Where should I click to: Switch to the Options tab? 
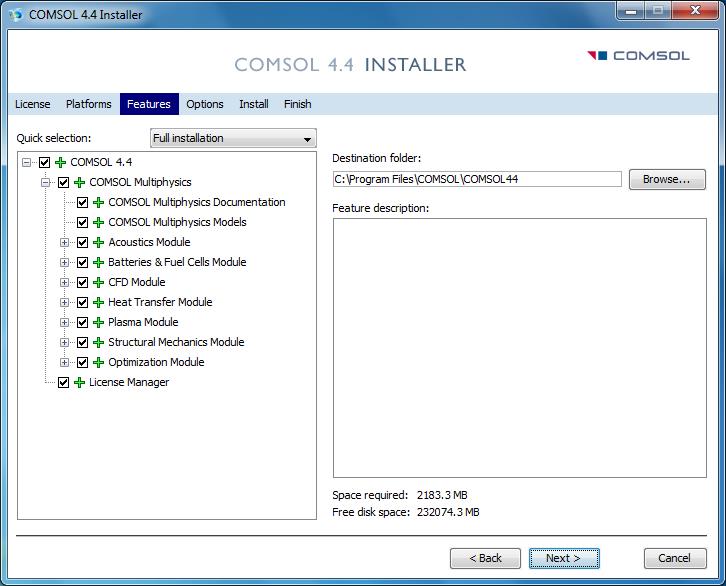pyautogui.click(x=205, y=104)
